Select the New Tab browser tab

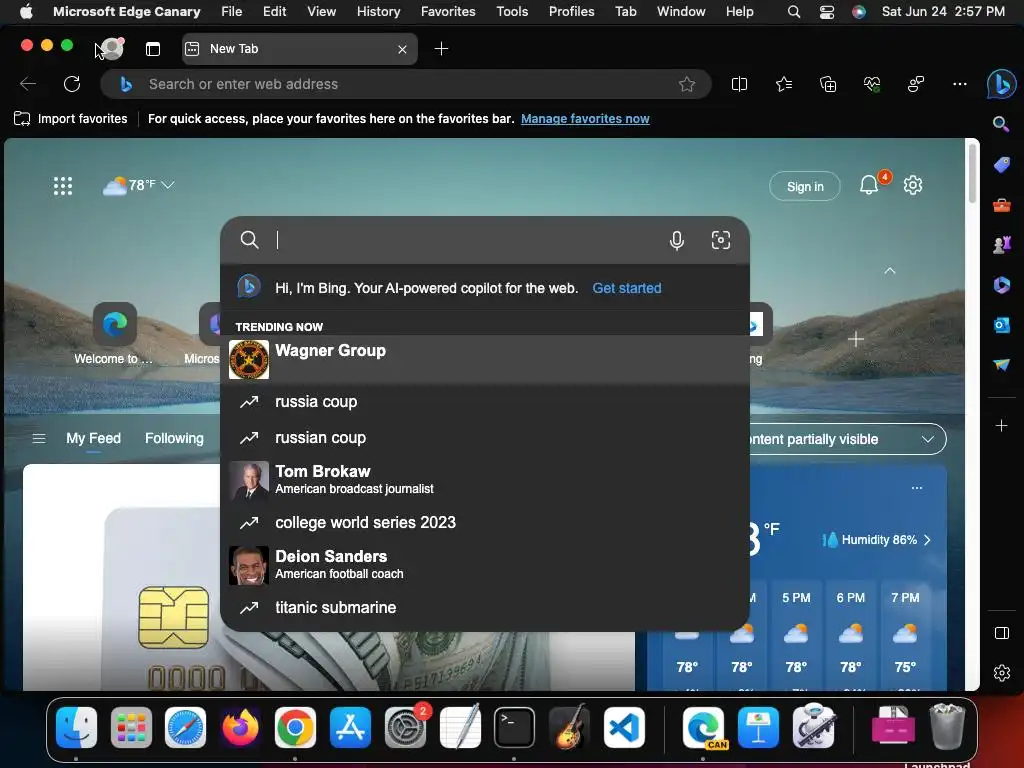point(299,49)
